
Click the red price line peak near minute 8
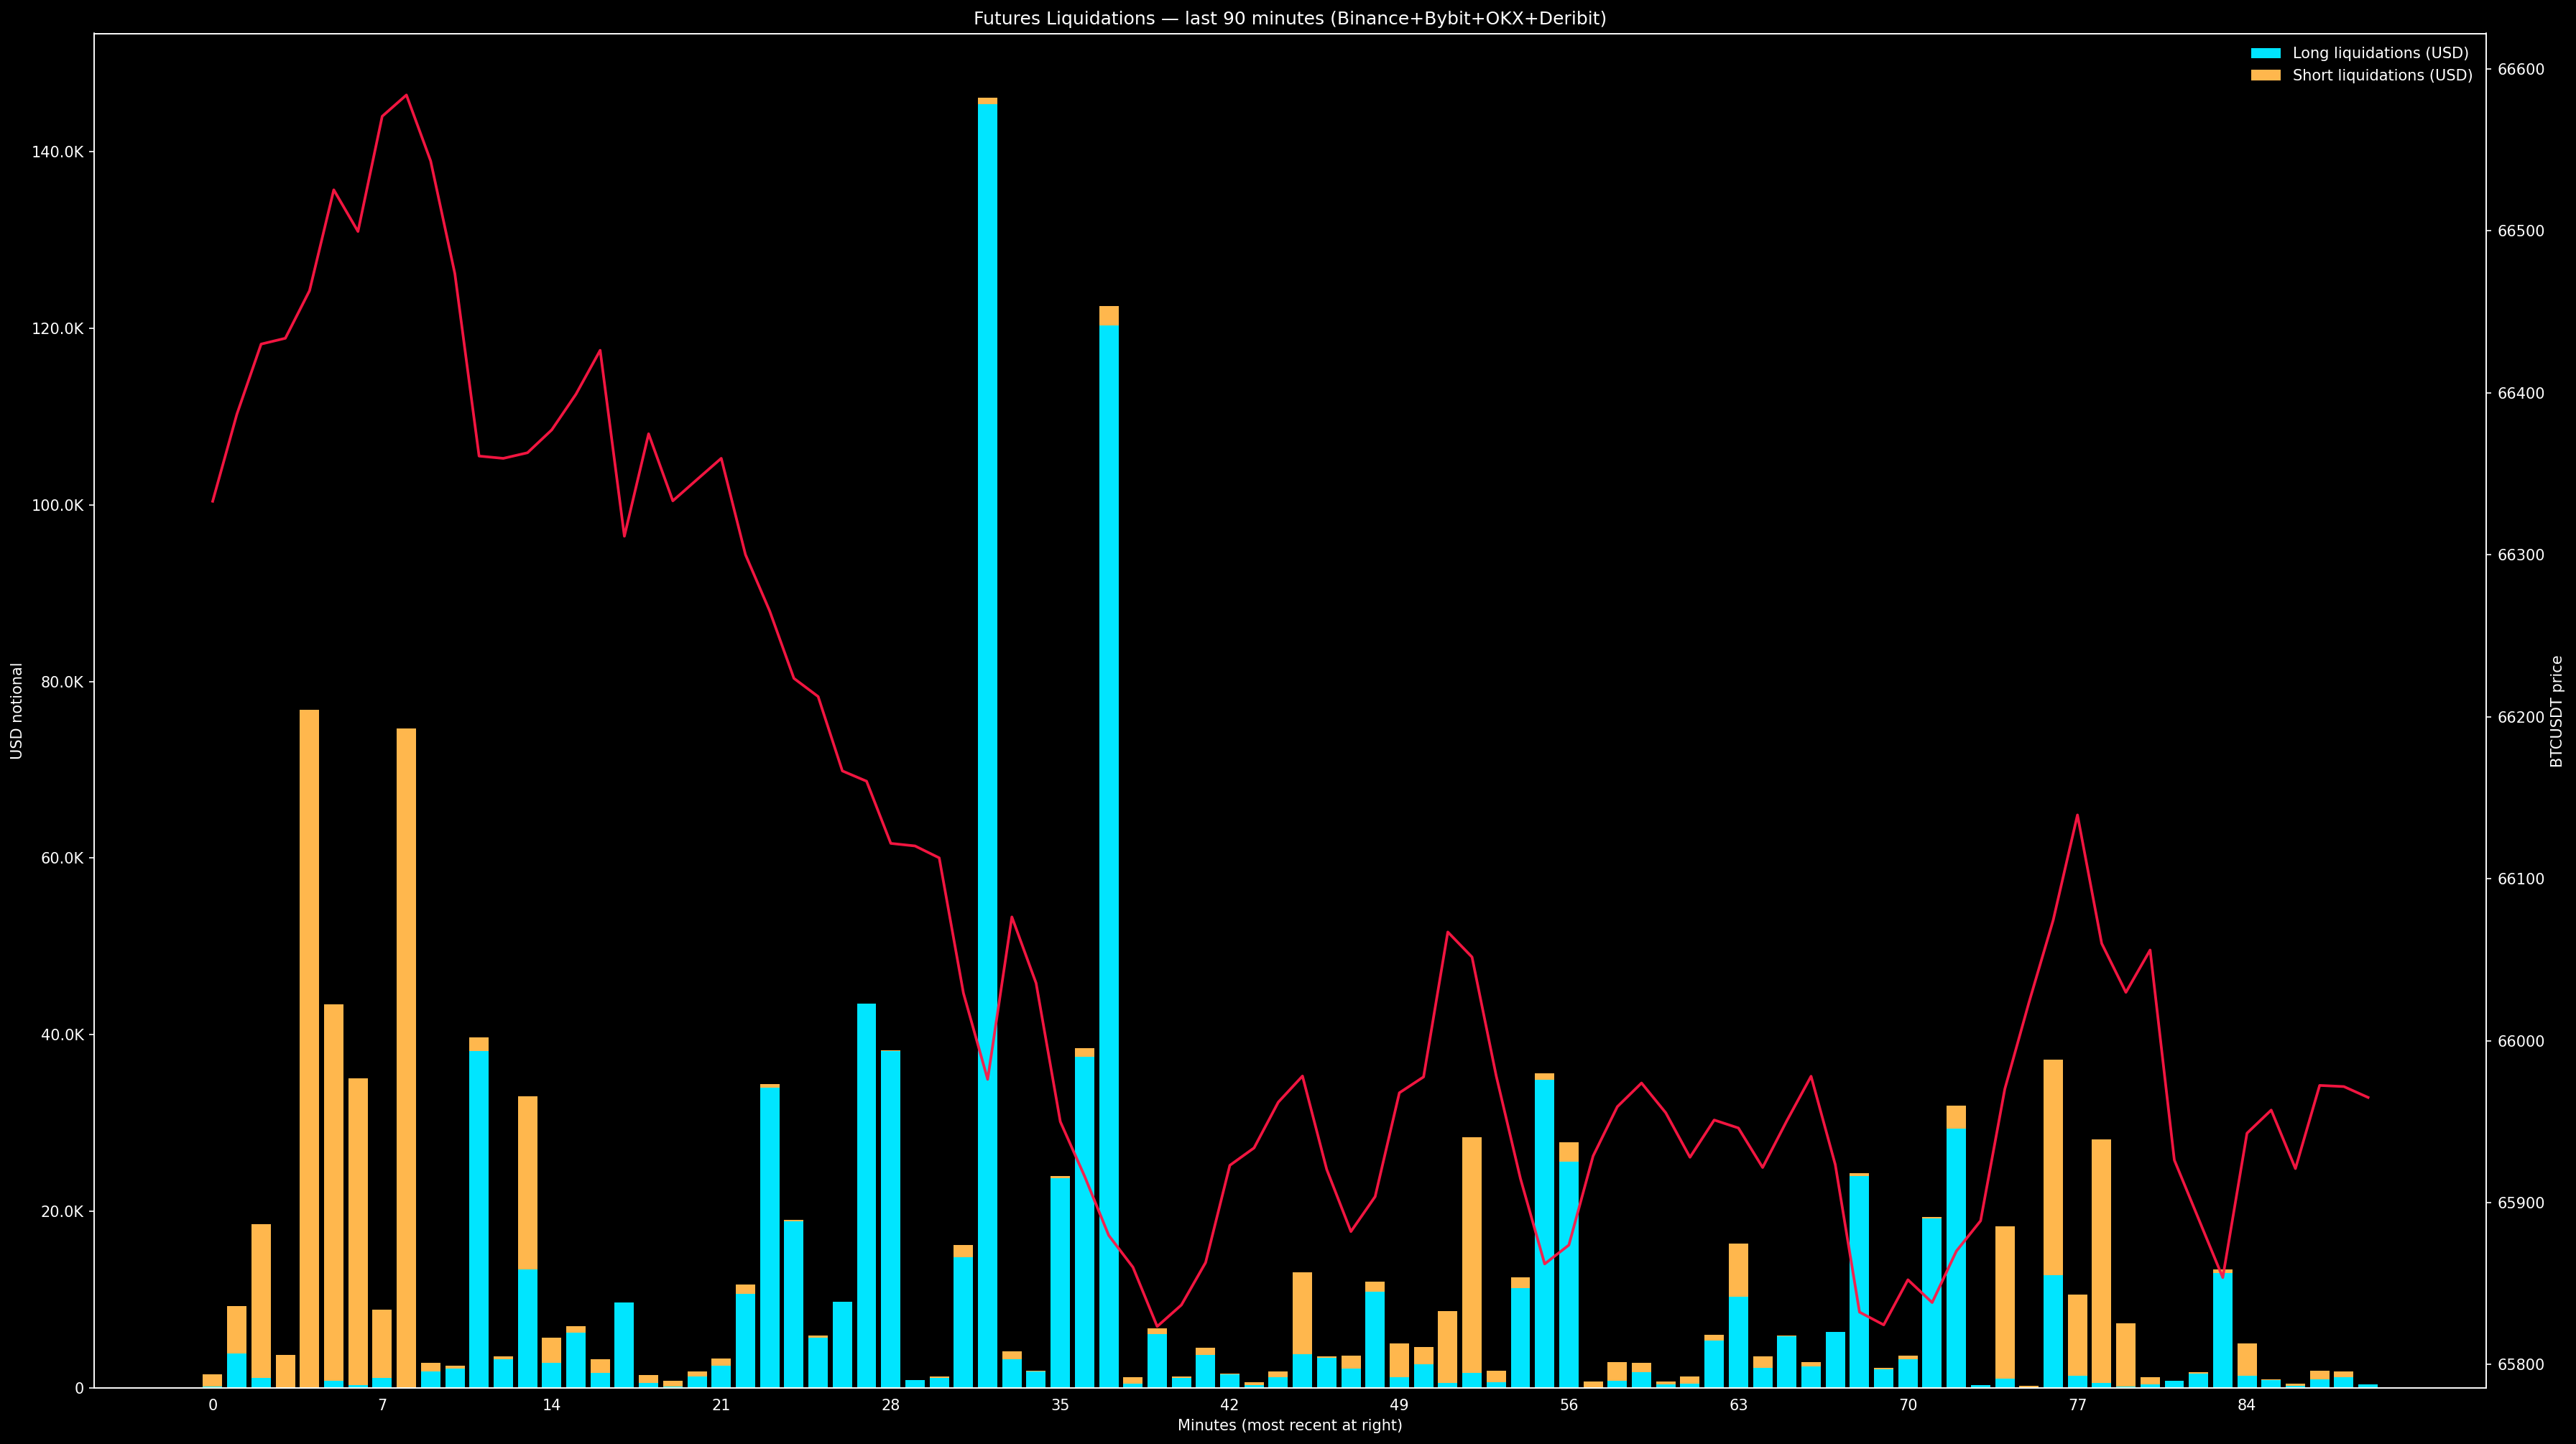tap(406, 96)
